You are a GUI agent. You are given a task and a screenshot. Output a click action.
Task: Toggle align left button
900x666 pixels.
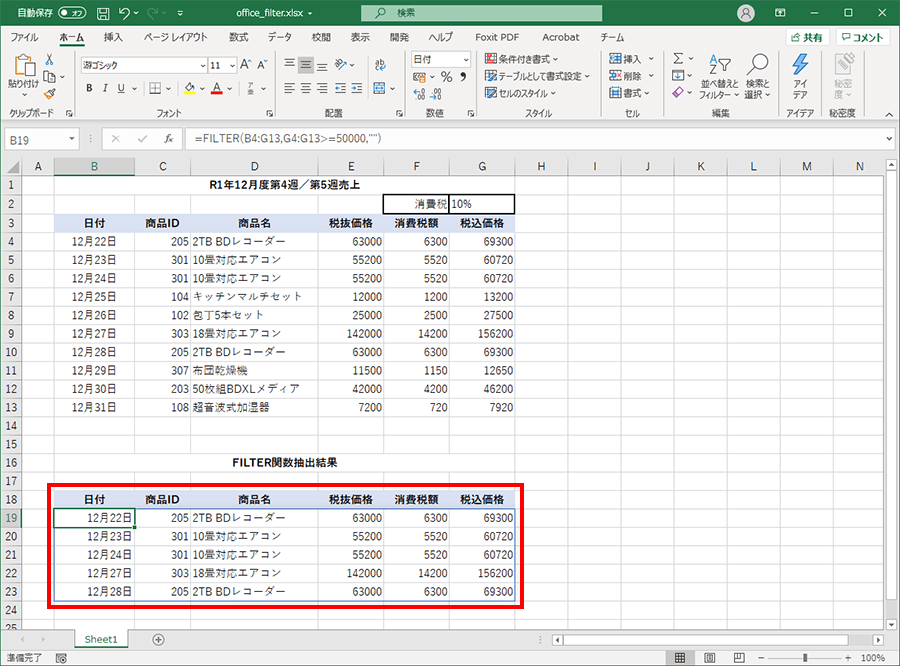[x=289, y=88]
